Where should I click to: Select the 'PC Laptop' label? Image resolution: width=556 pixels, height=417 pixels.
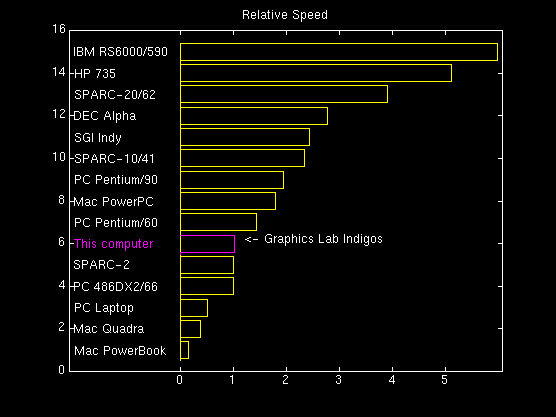pyautogui.click(x=104, y=308)
